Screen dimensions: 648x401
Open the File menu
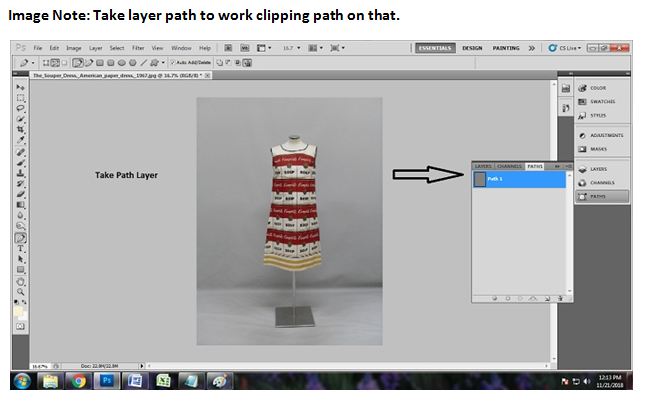(38, 48)
